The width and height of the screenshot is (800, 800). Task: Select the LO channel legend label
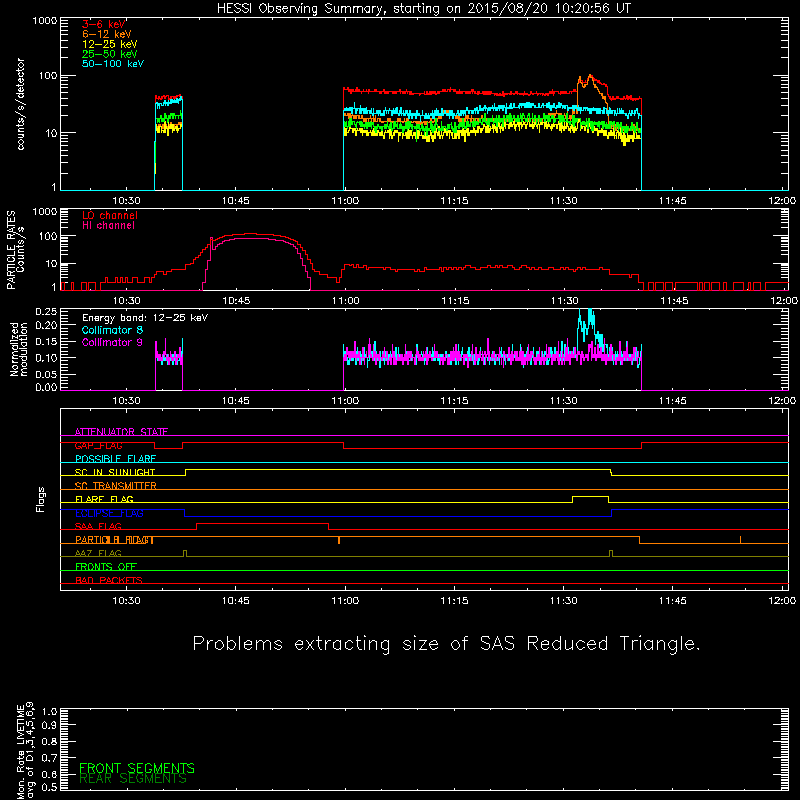pyautogui.click(x=110, y=215)
